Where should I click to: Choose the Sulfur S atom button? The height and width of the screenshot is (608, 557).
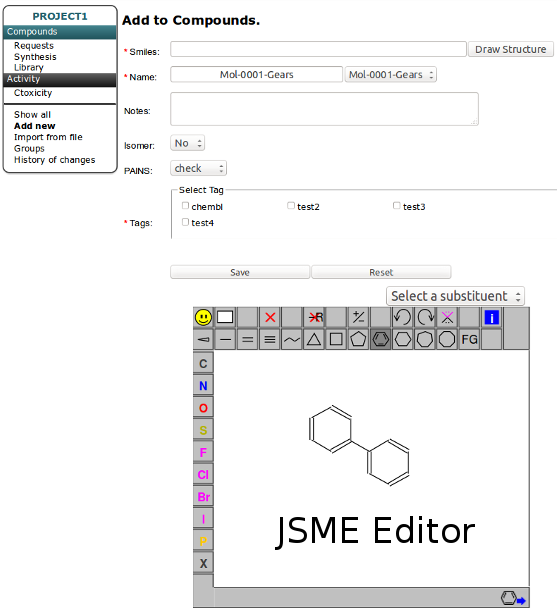click(203, 430)
